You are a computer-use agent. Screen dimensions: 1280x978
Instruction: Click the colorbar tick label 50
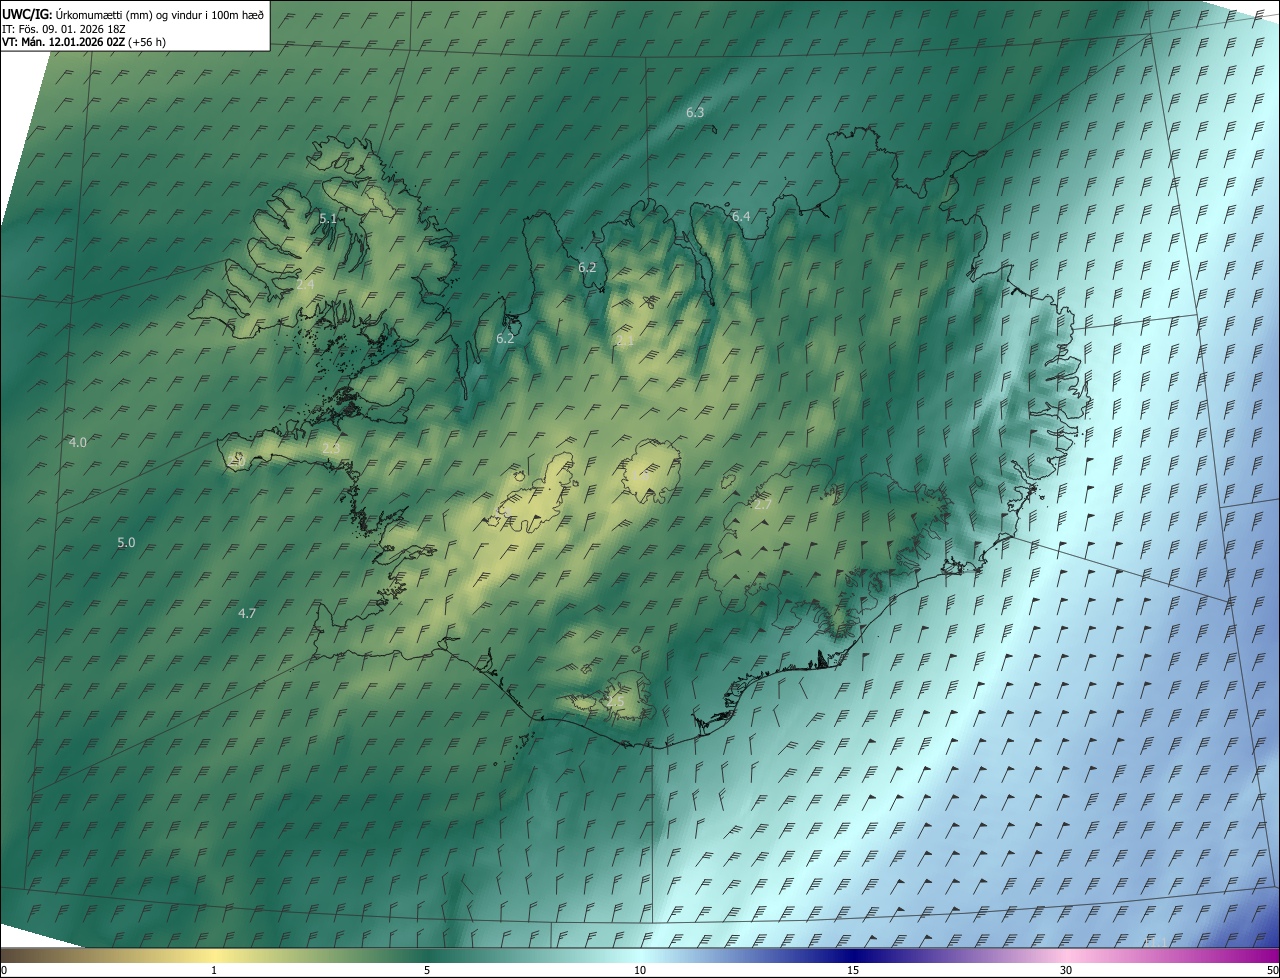click(1272, 970)
